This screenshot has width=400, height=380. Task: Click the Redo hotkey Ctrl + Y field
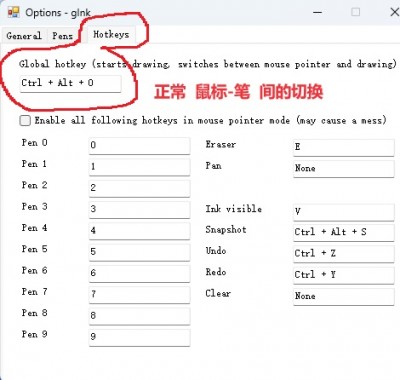point(344,275)
